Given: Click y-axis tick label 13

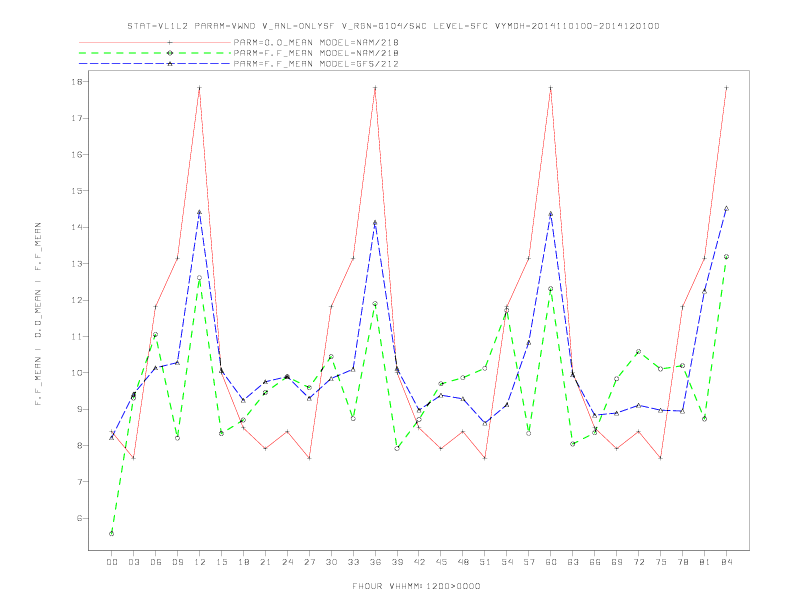Looking at the screenshot, I should click(x=76, y=264).
